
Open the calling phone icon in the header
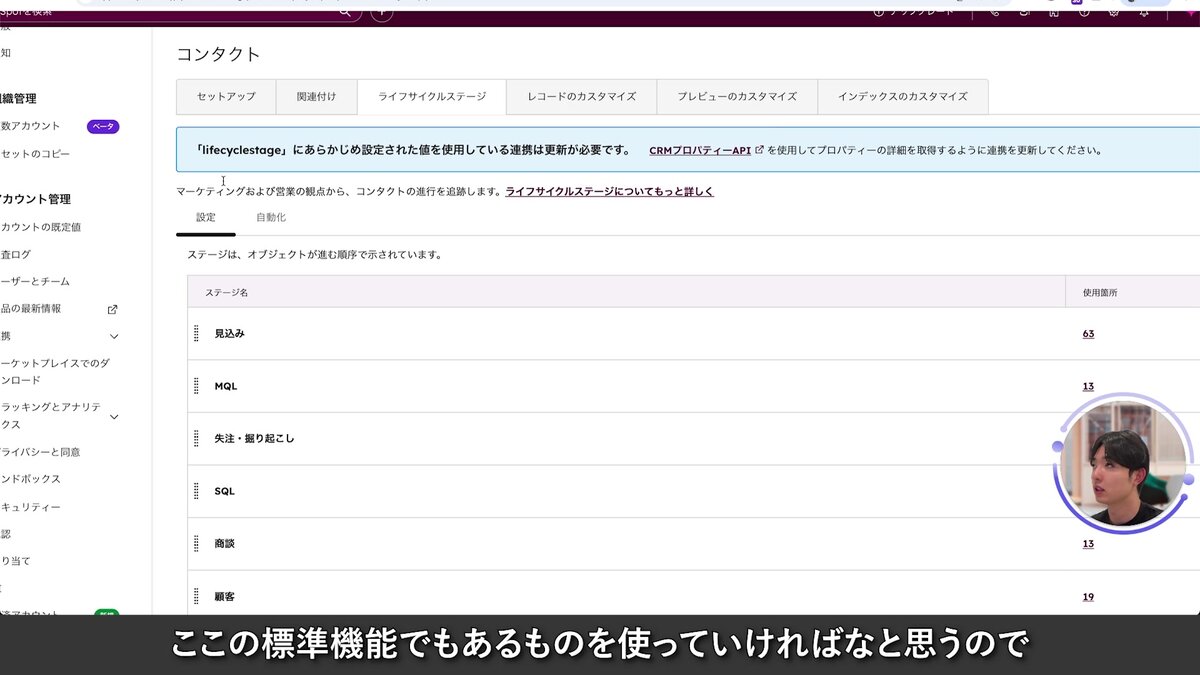(x=995, y=14)
